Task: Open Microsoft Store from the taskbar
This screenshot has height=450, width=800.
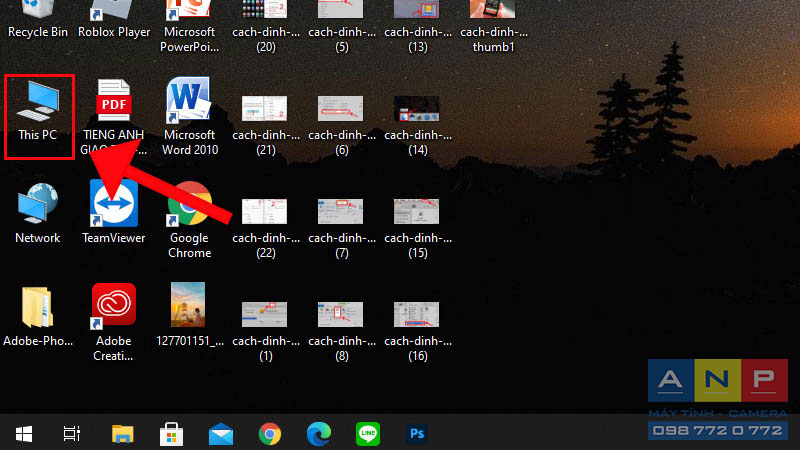Action: click(x=171, y=434)
